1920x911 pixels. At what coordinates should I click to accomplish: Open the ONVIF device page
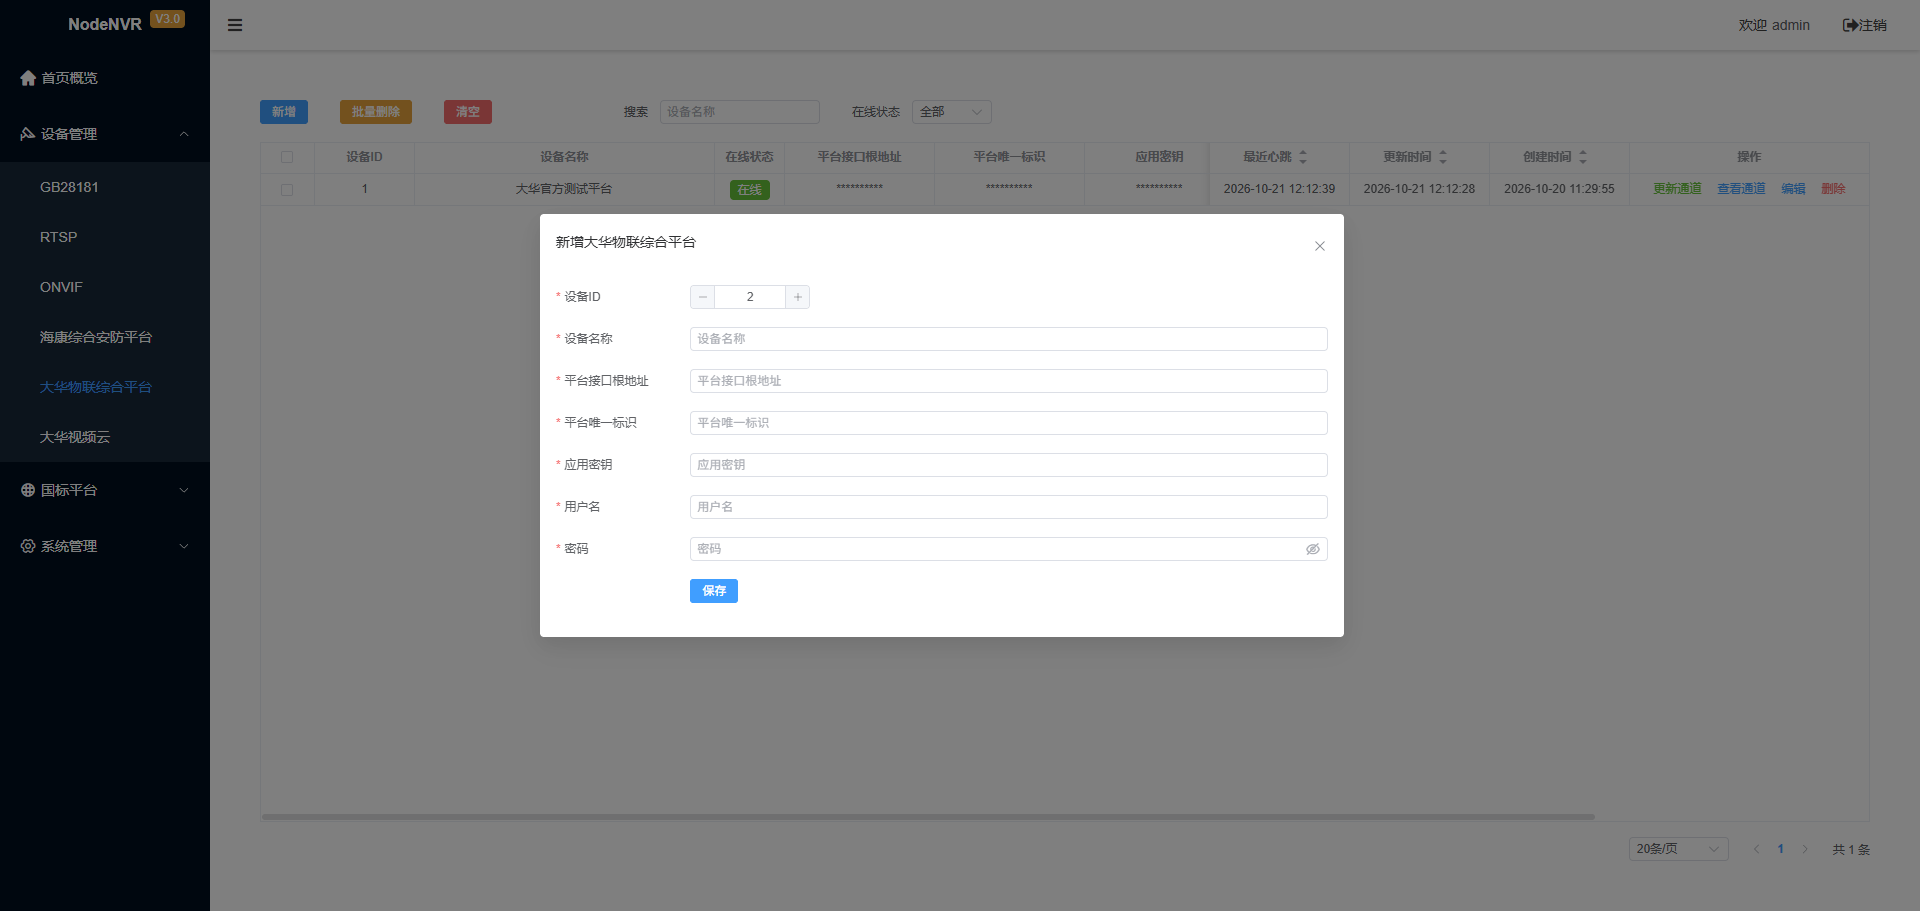pyautogui.click(x=105, y=287)
